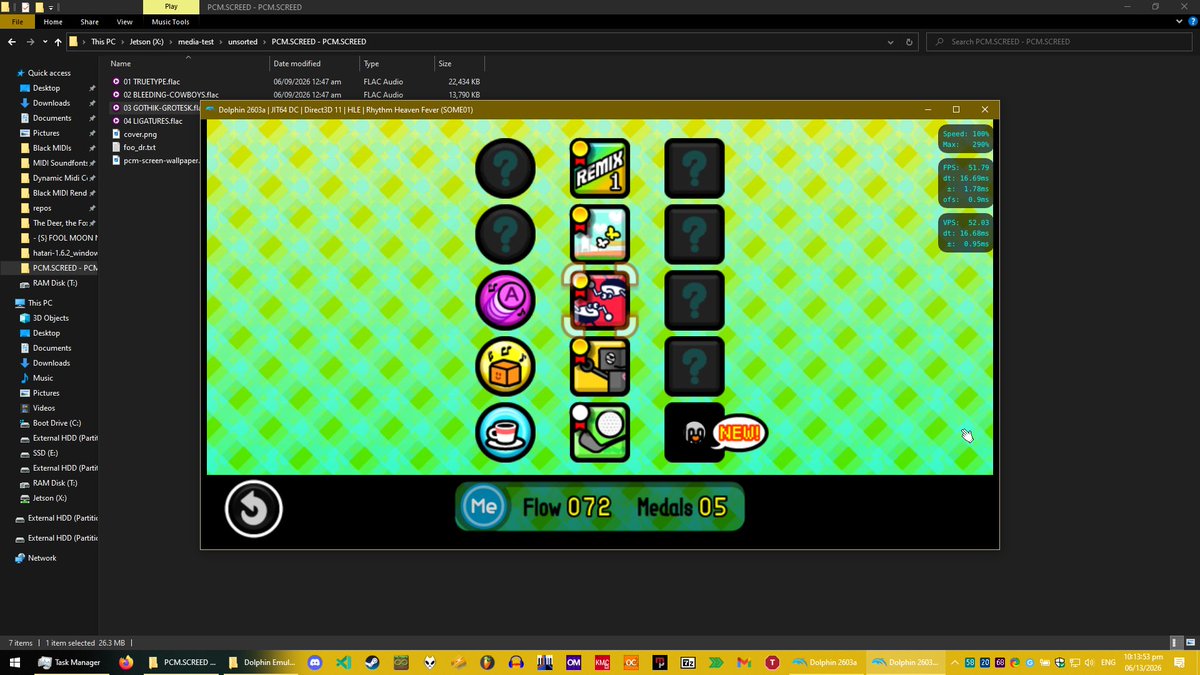Pick the yellow robot and box game
The height and width of the screenshot is (675, 1200).
600,366
